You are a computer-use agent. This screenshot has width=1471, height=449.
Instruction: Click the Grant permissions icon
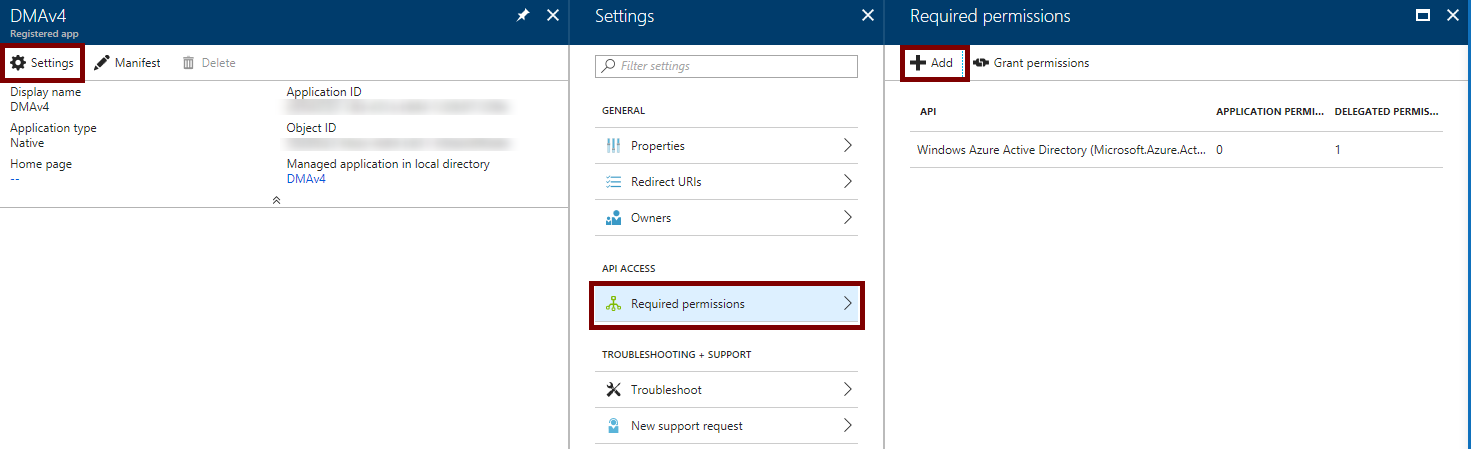[981, 63]
